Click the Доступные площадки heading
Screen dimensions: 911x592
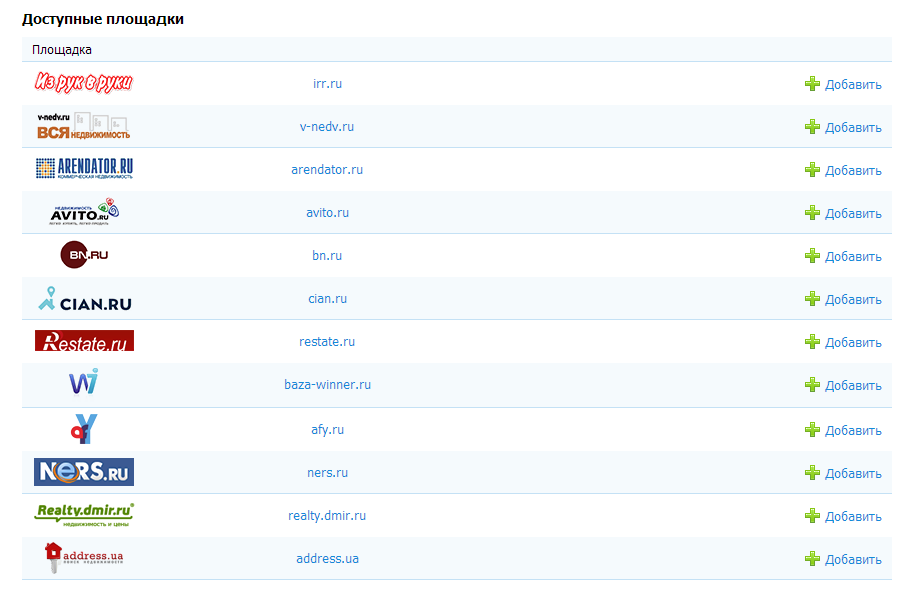103,19
